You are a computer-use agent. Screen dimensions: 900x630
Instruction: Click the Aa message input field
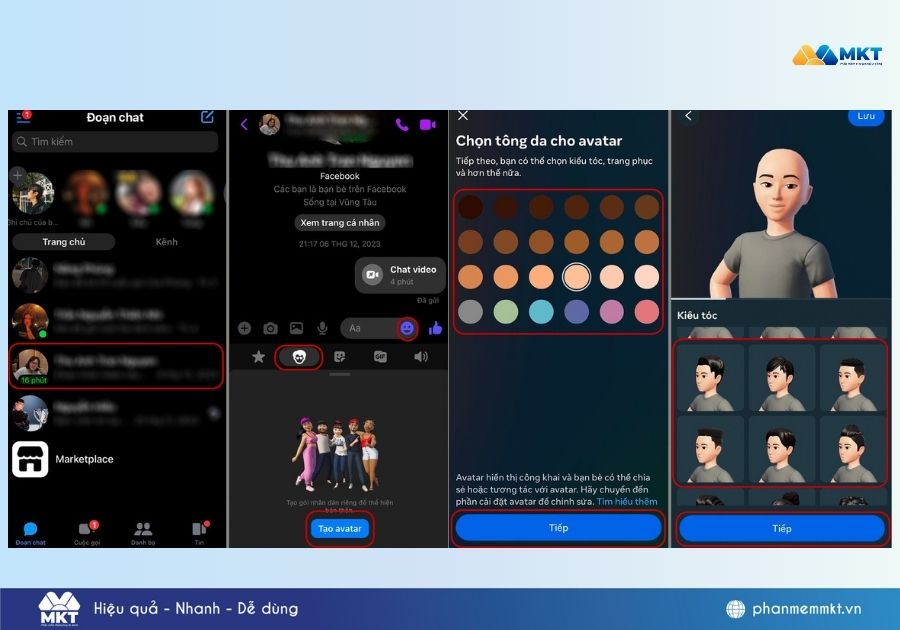tap(368, 328)
